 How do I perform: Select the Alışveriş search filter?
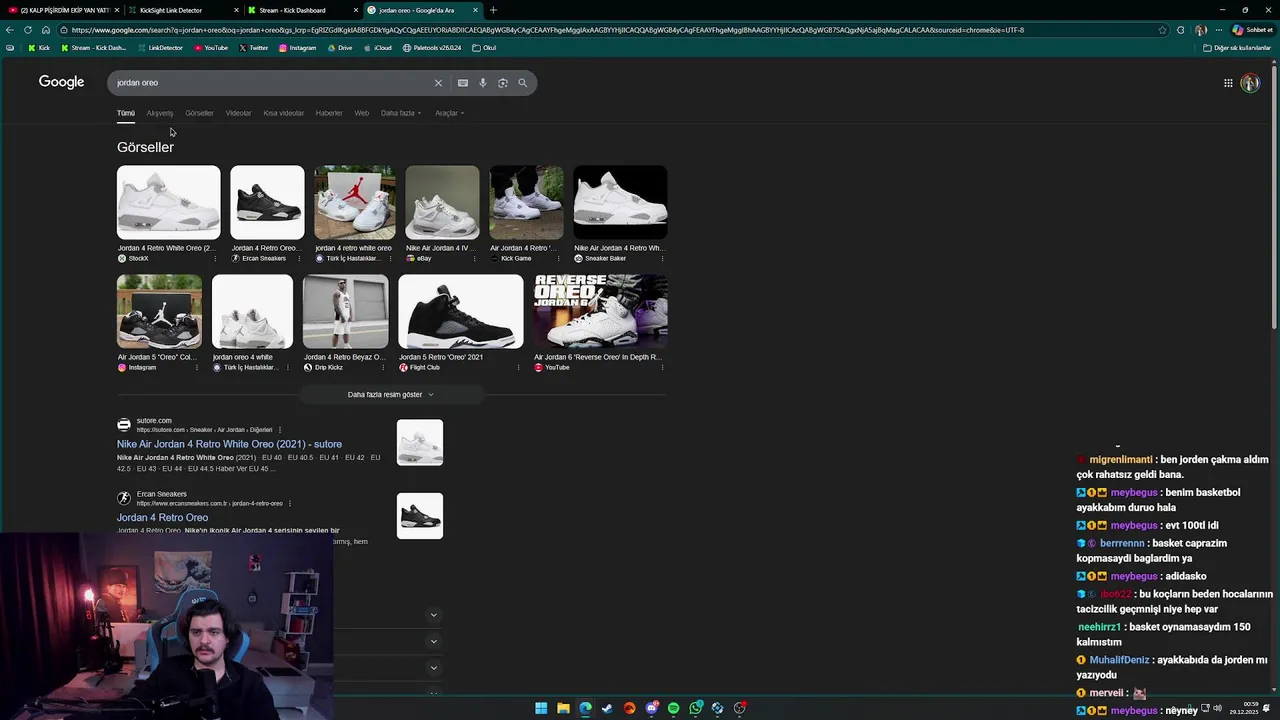160,113
